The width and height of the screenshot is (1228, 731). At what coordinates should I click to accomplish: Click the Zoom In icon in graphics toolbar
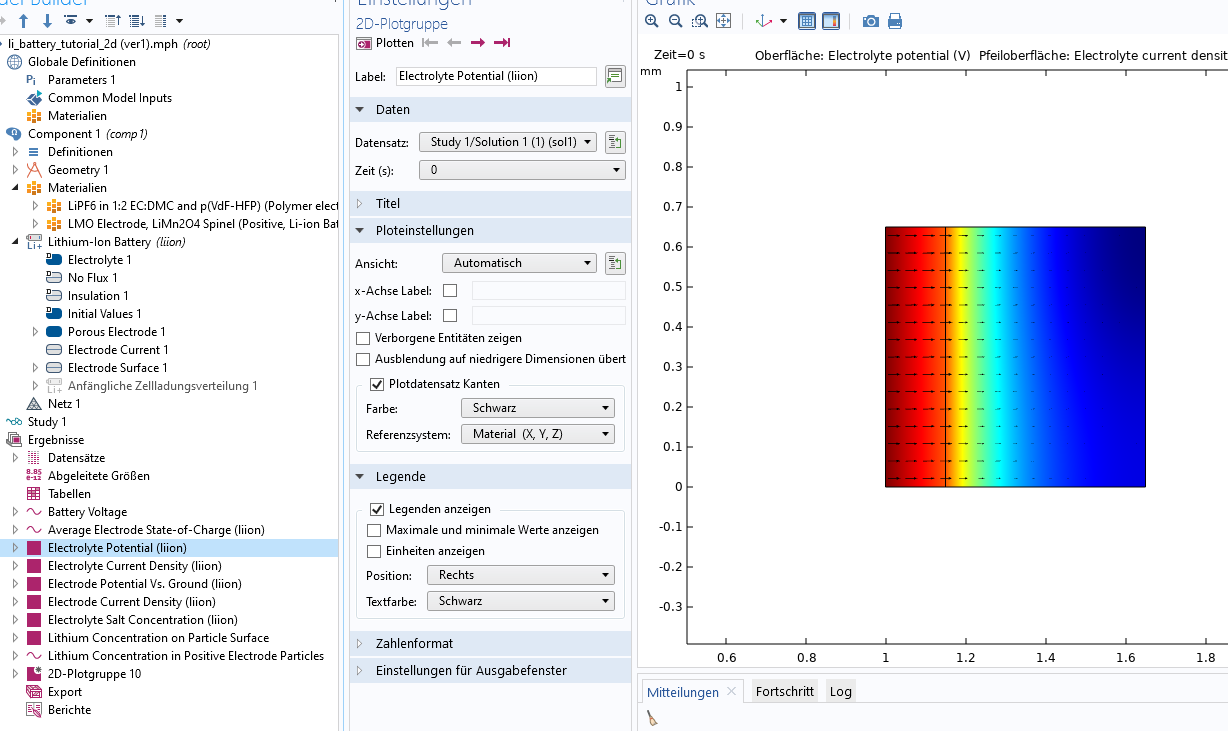652,21
